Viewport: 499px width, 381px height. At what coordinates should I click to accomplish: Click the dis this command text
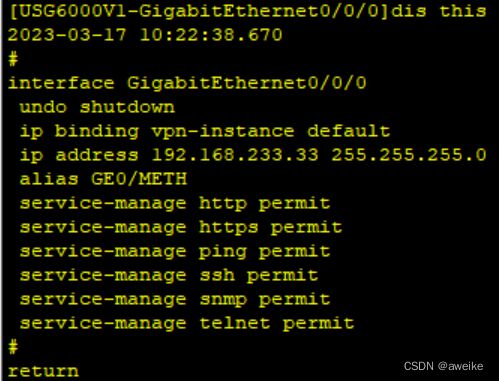point(439,11)
